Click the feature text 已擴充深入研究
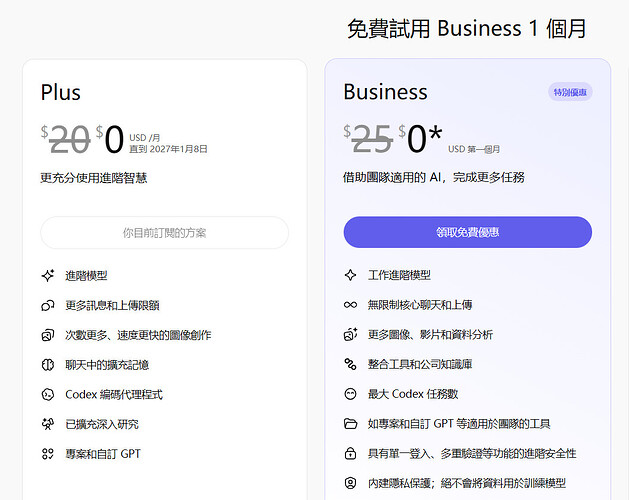Viewport: 629px width, 500px height. coord(102,424)
